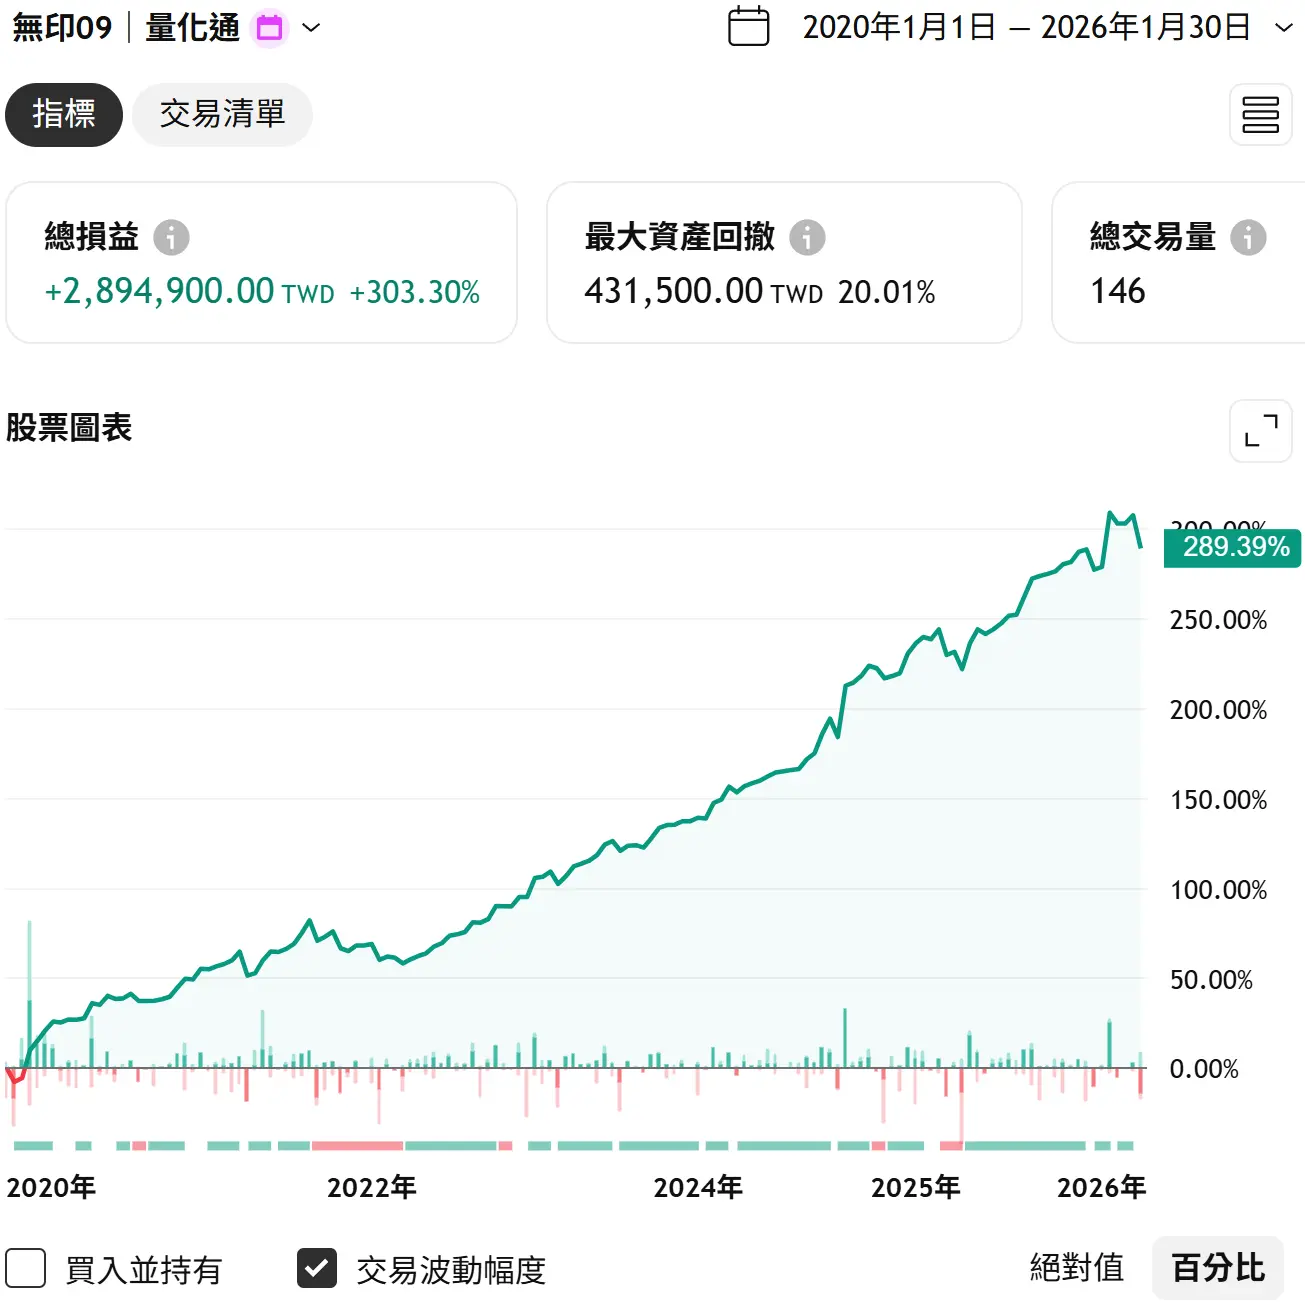Uncheck the 交易波動幅度 checkbox
The width and height of the screenshot is (1305, 1302).
pos(317,1268)
